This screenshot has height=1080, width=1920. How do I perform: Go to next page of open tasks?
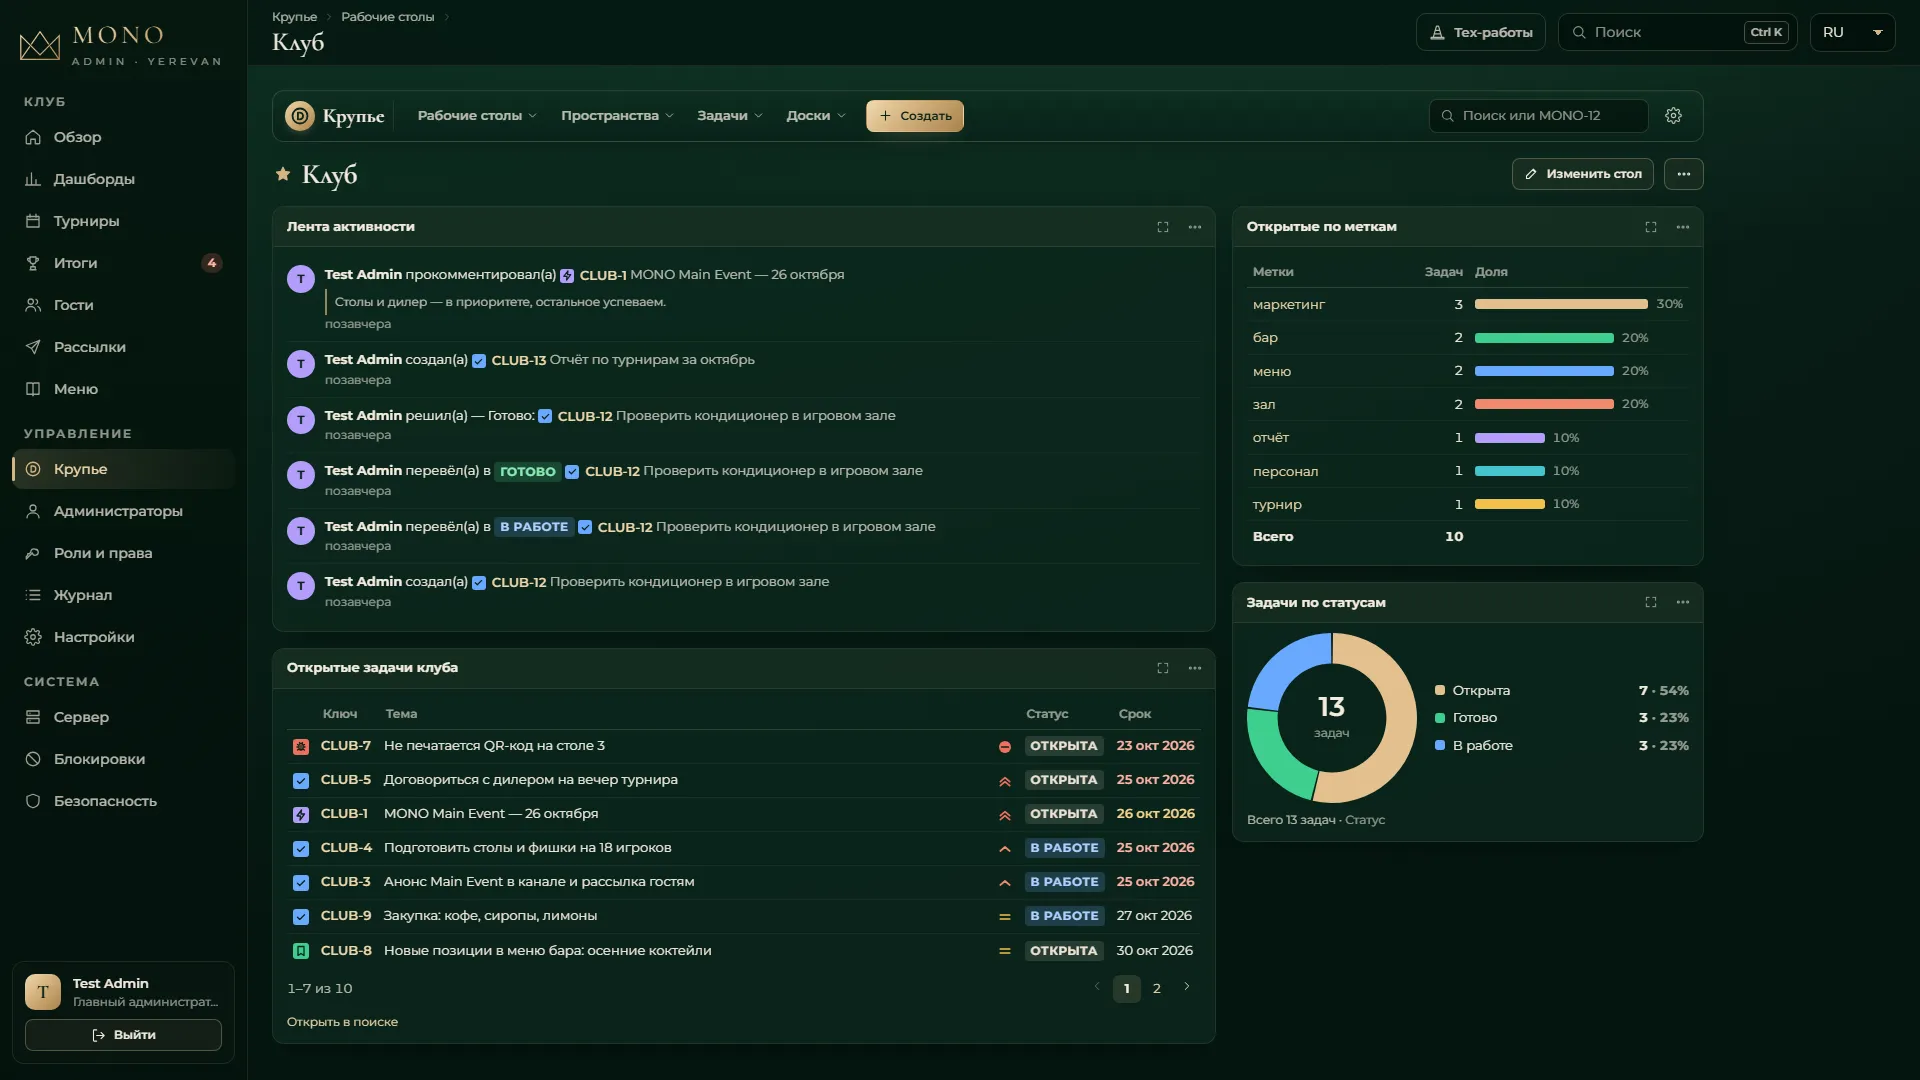[x=1187, y=987]
